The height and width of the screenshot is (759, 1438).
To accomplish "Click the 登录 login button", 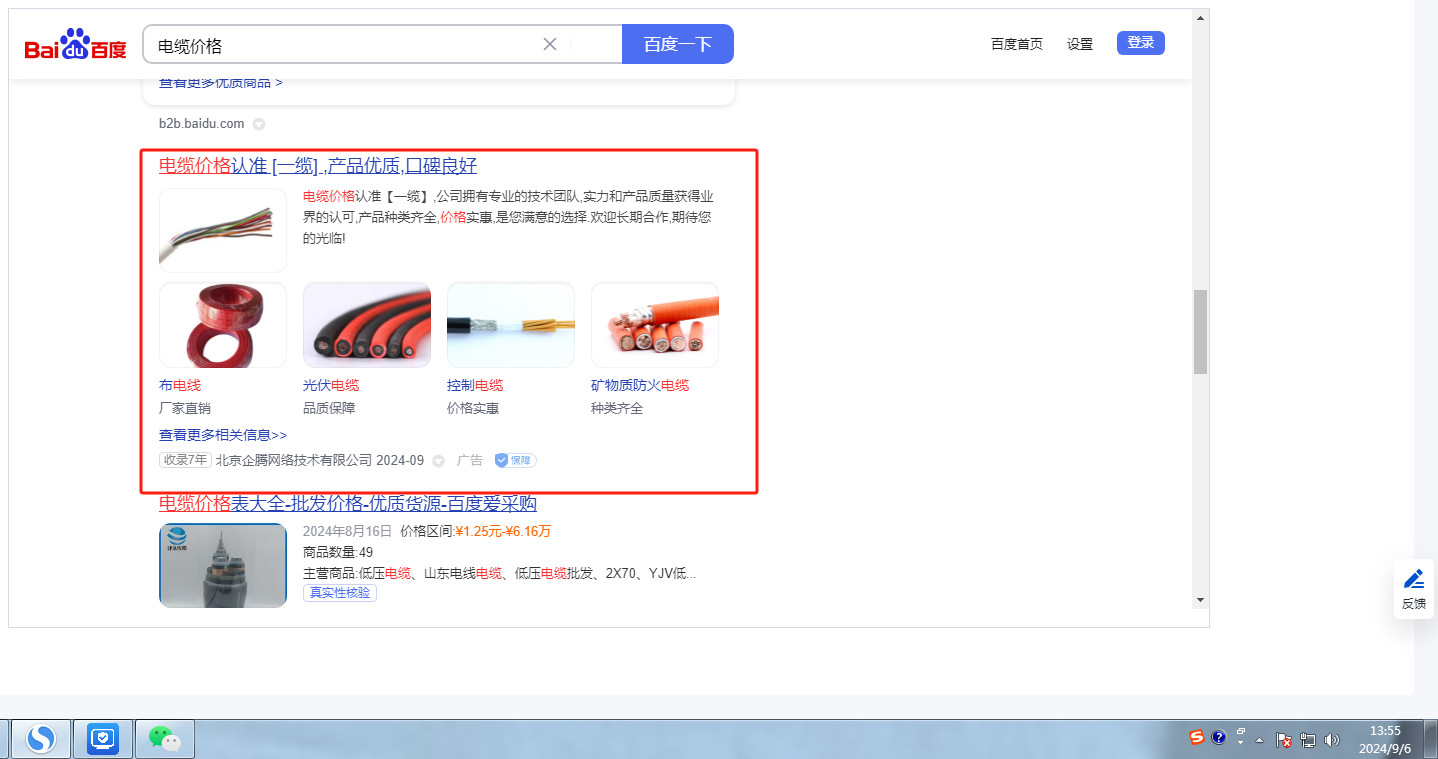I will pos(1141,43).
